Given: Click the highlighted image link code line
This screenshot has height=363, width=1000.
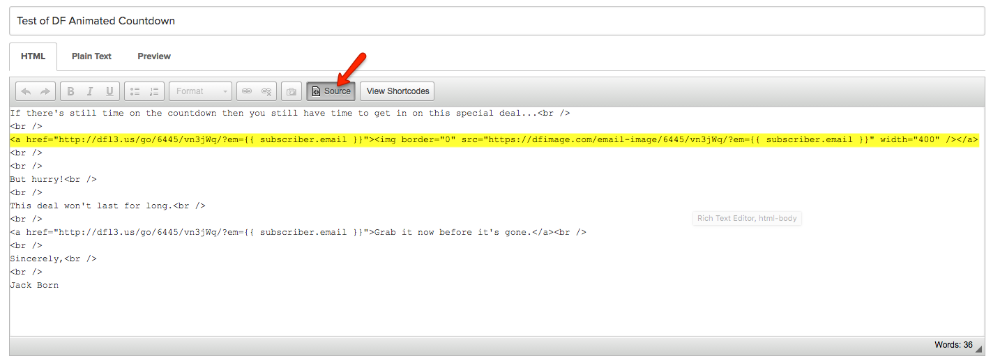Looking at the screenshot, I should (494, 139).
